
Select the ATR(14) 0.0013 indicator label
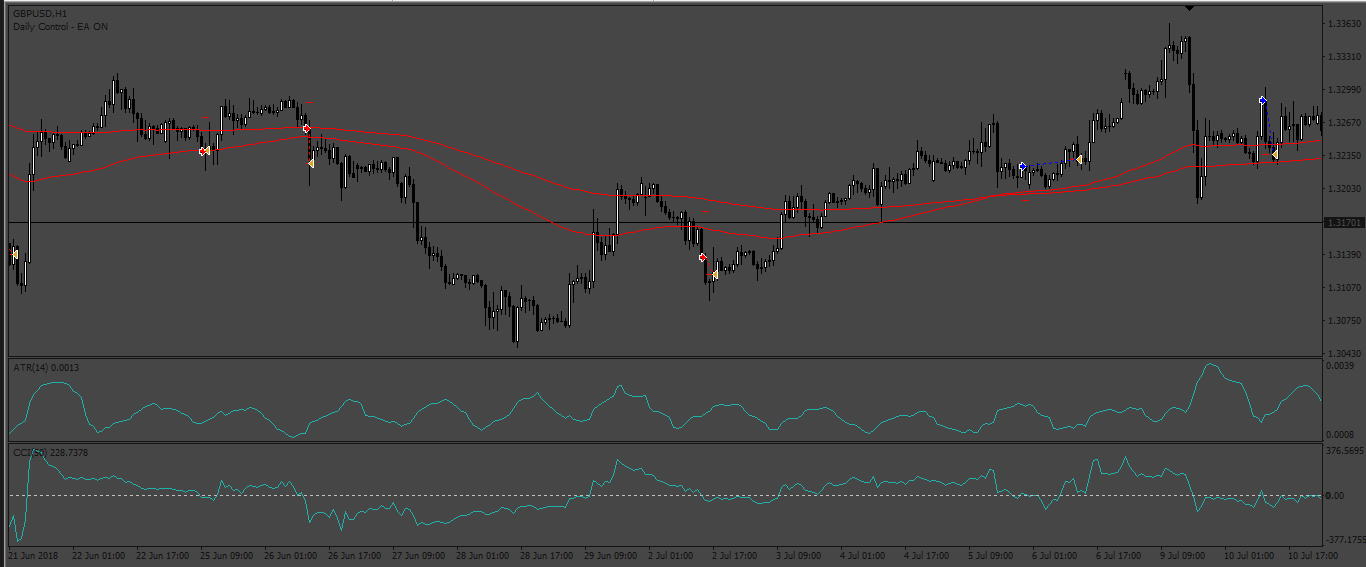pyautogui.click(x=46, y=368)
